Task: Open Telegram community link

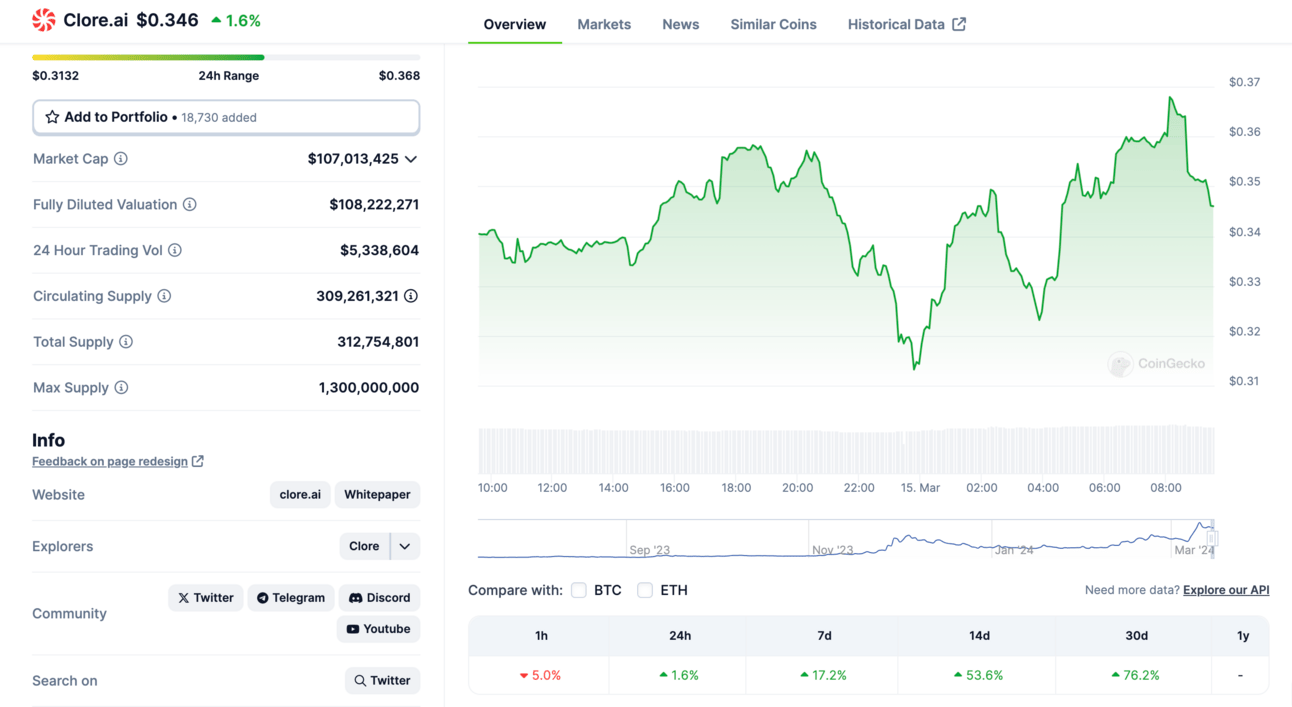Action: tap(291, 598)
